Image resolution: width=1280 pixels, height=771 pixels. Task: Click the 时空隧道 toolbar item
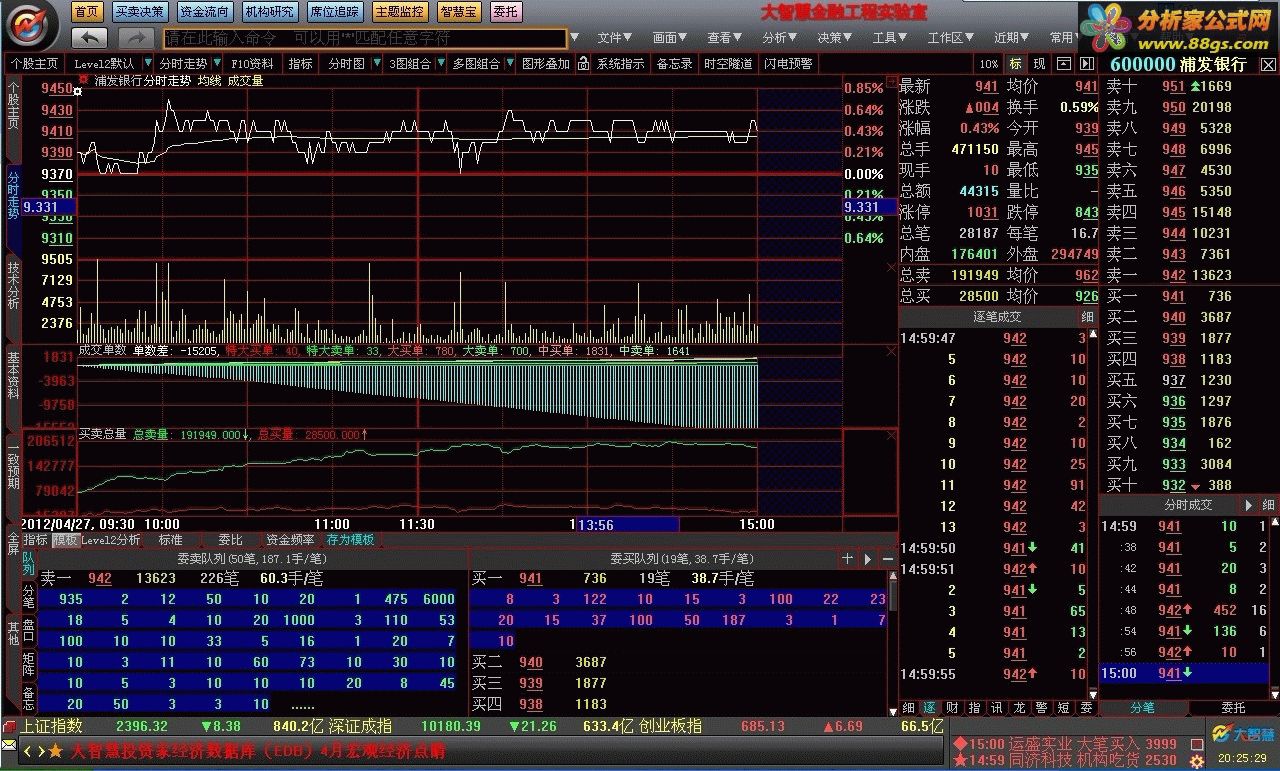pyautogui.click(x=728, y=63)
